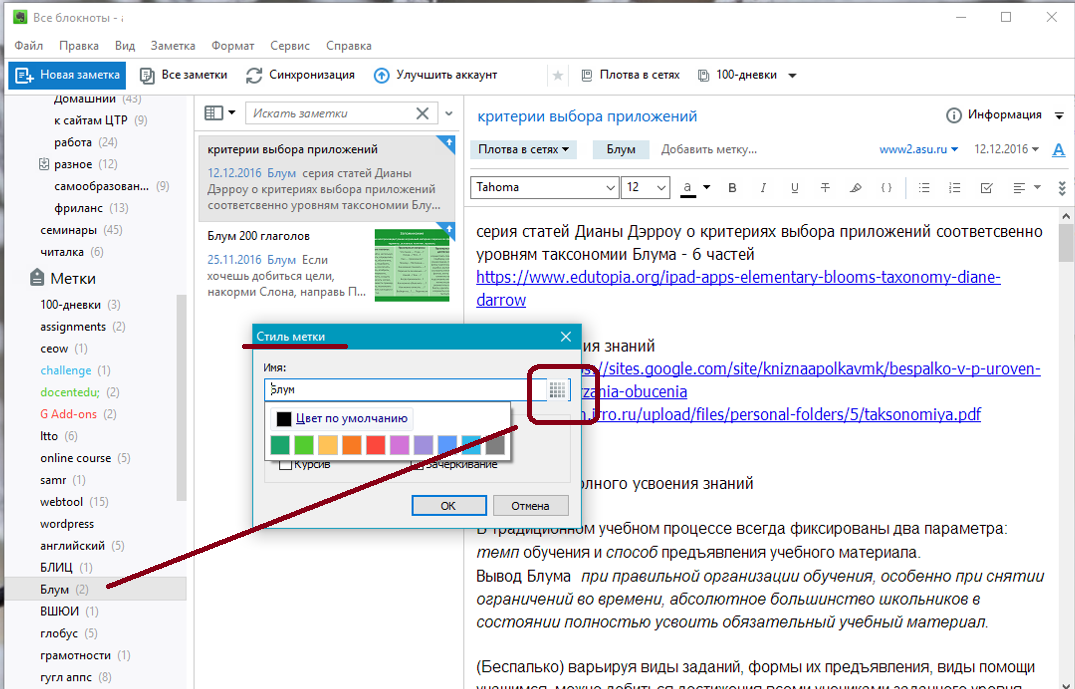This screenshot has width=1075, height=689.
Task: Open the Формат menu
Action: click(232, 46)
